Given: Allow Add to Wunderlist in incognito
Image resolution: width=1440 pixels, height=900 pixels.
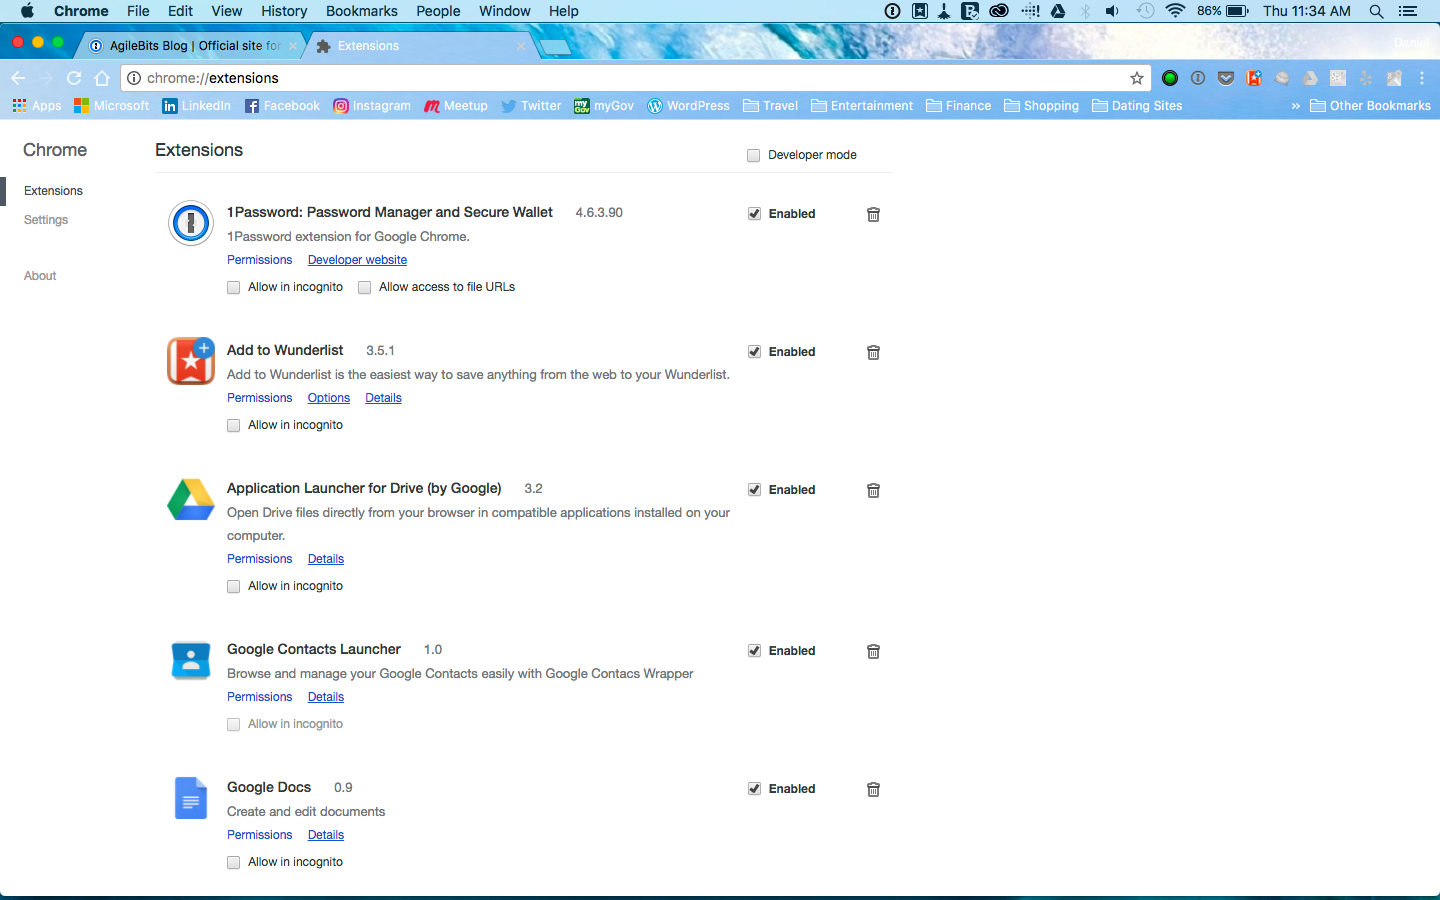Looking at the screenshot, I should 233,425.
